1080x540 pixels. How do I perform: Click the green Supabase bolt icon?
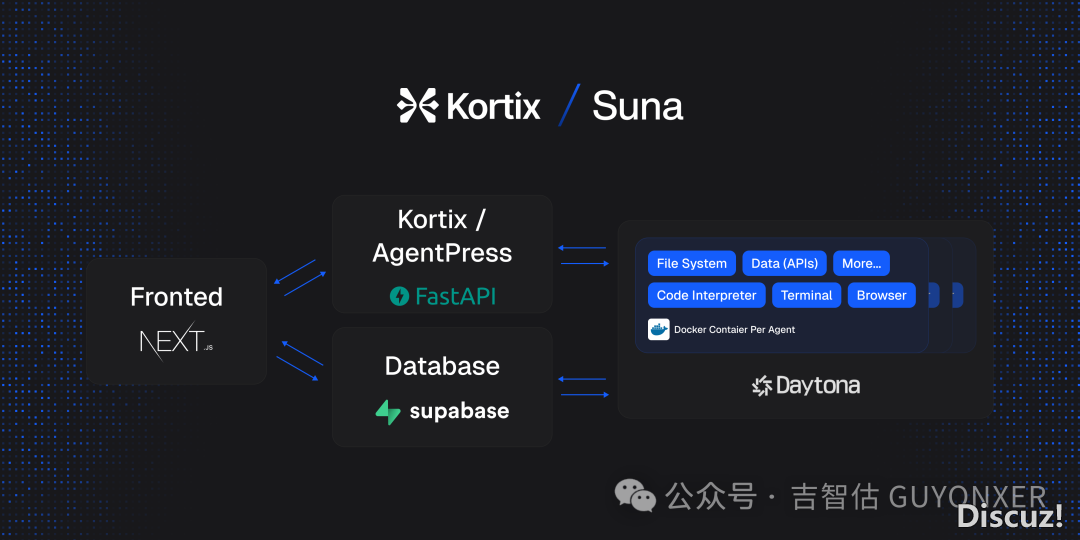click(388, 412)
